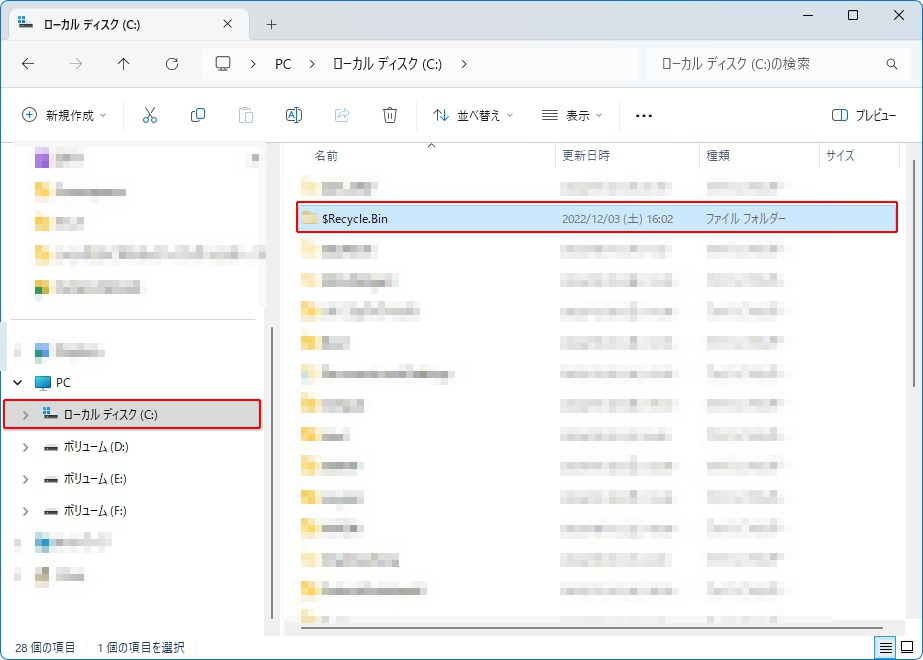Viewport: 923px width, 660px height.
Task: Go up one folder with Up arrow
Action: point(124,64)
